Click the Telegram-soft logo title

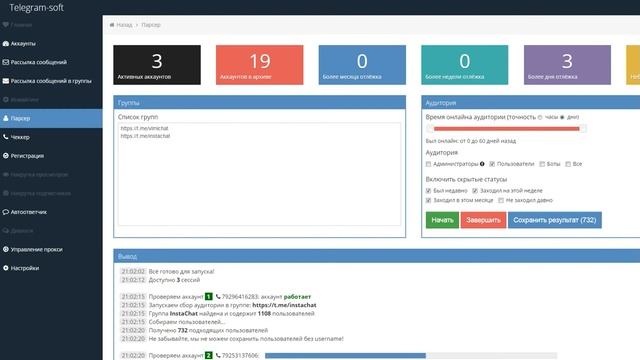(x=36, y=7)
